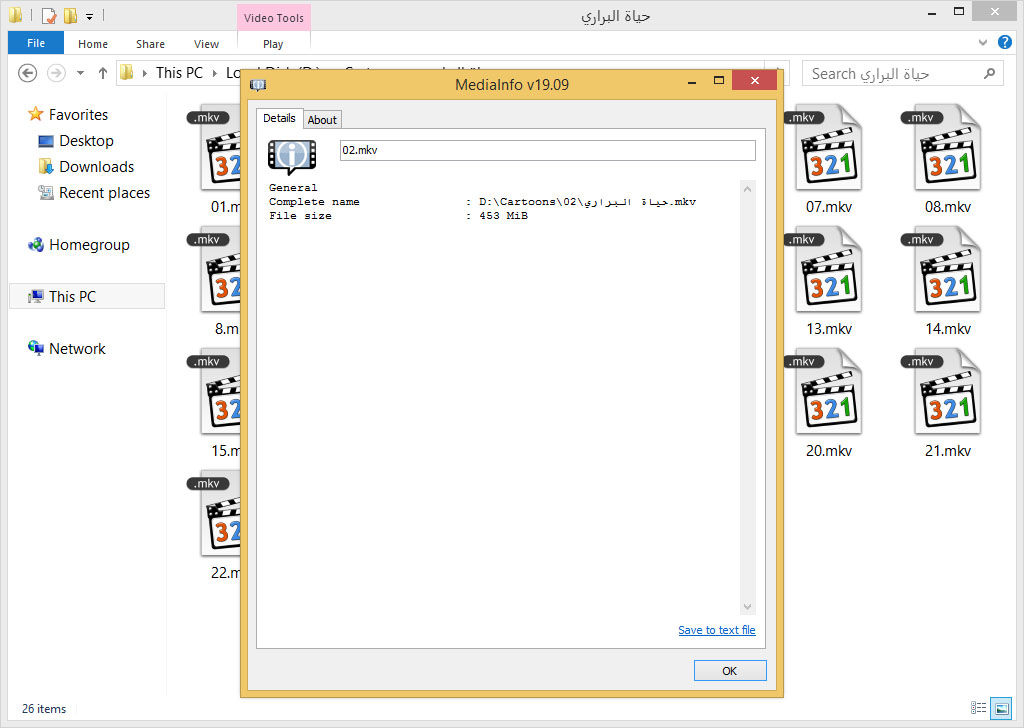Click the File size 453 MiB text

(x=398, y=216)
